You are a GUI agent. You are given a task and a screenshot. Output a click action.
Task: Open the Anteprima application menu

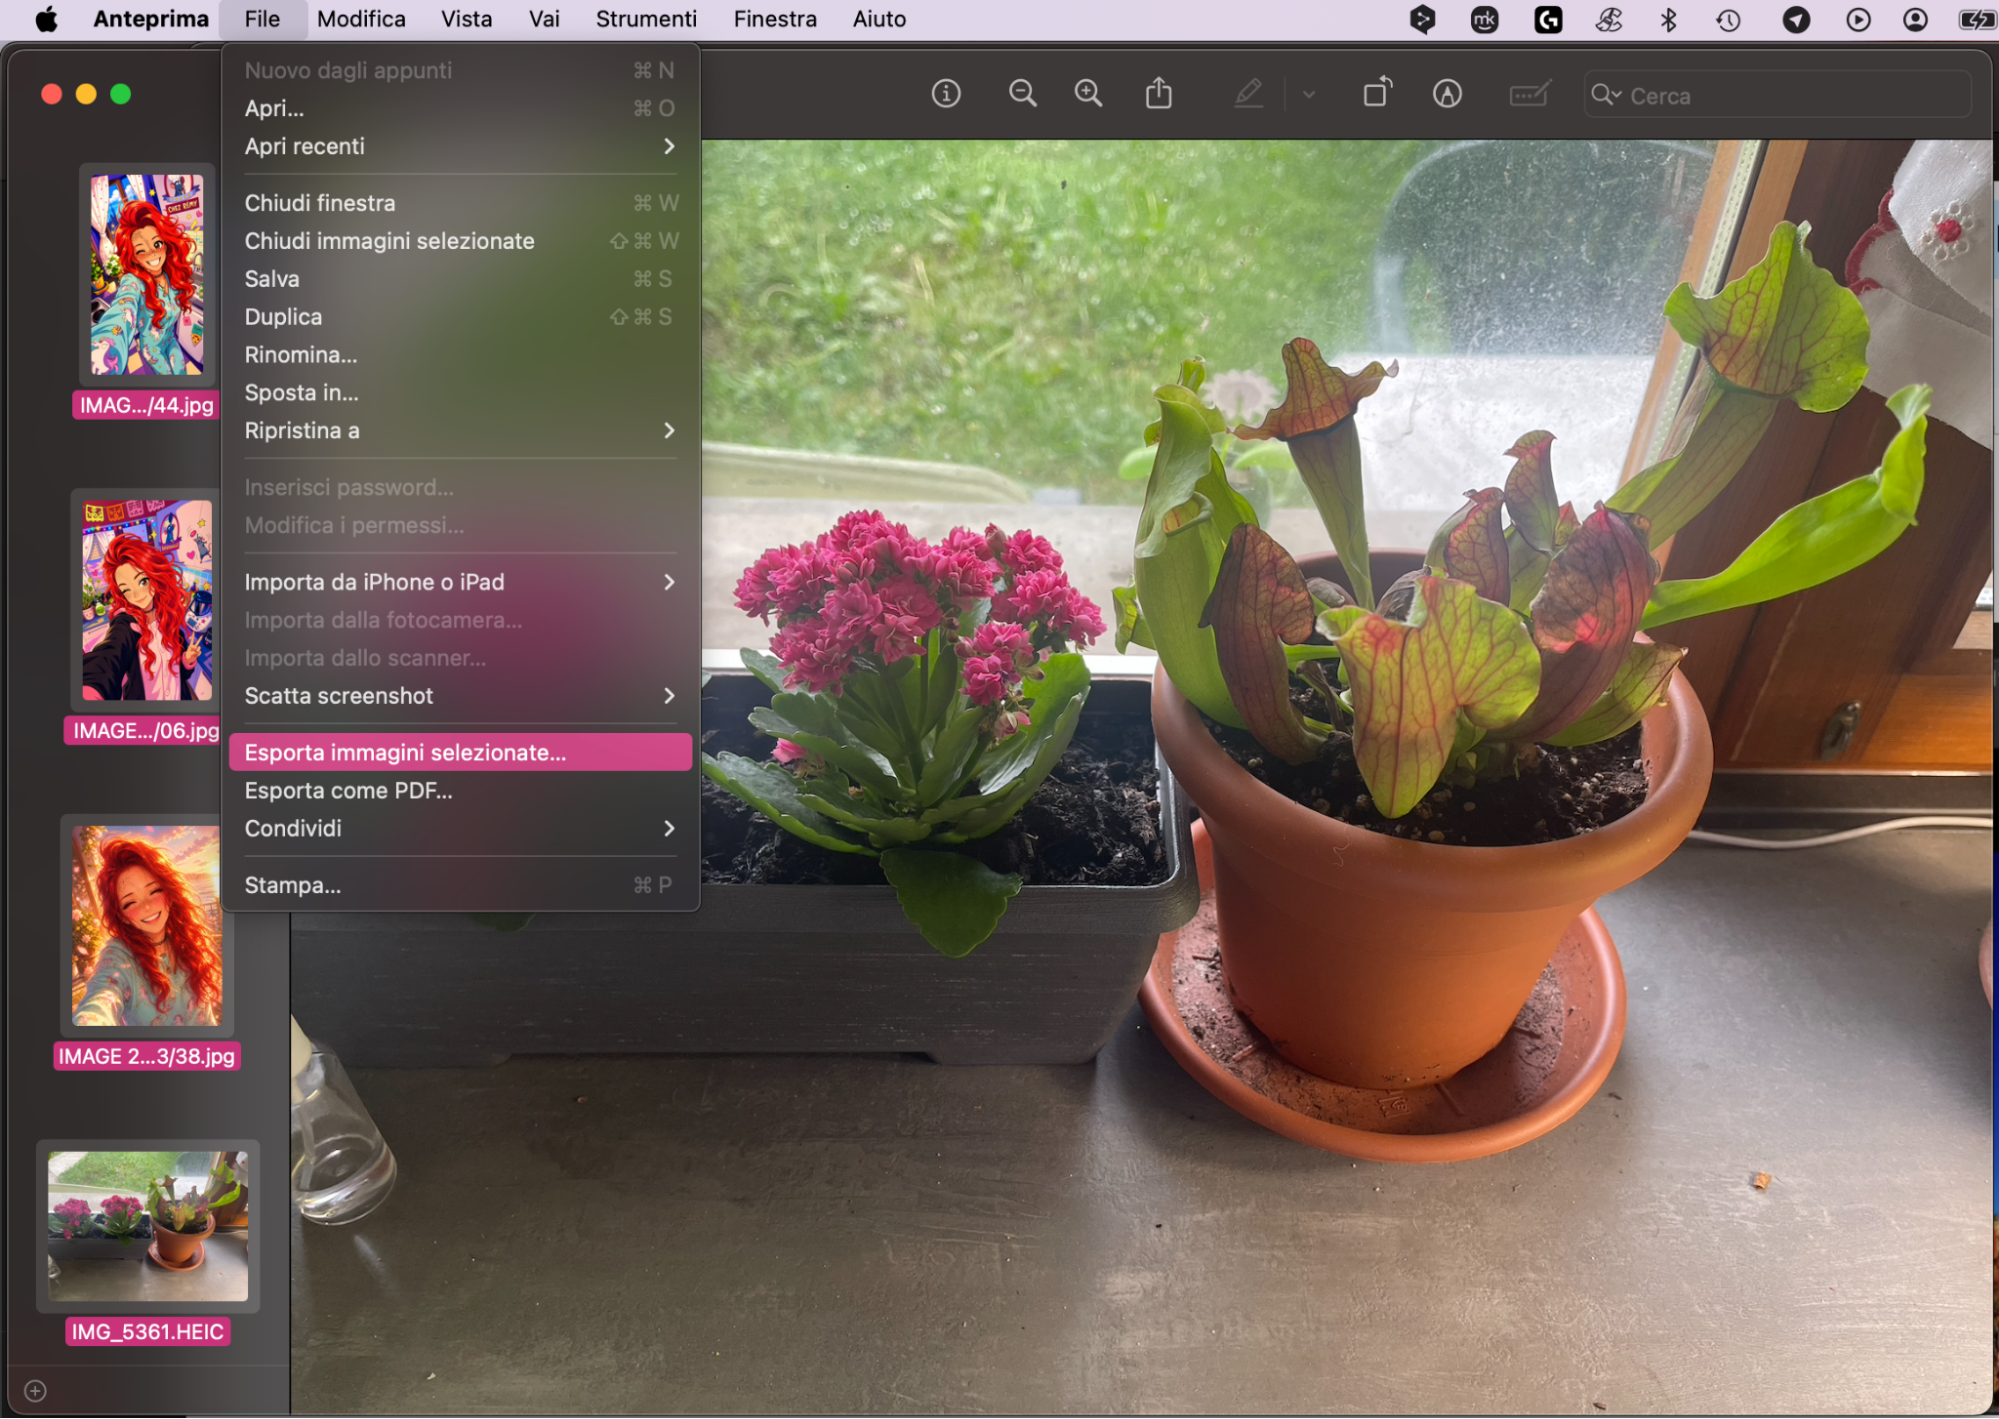click(x=151, y=19)
